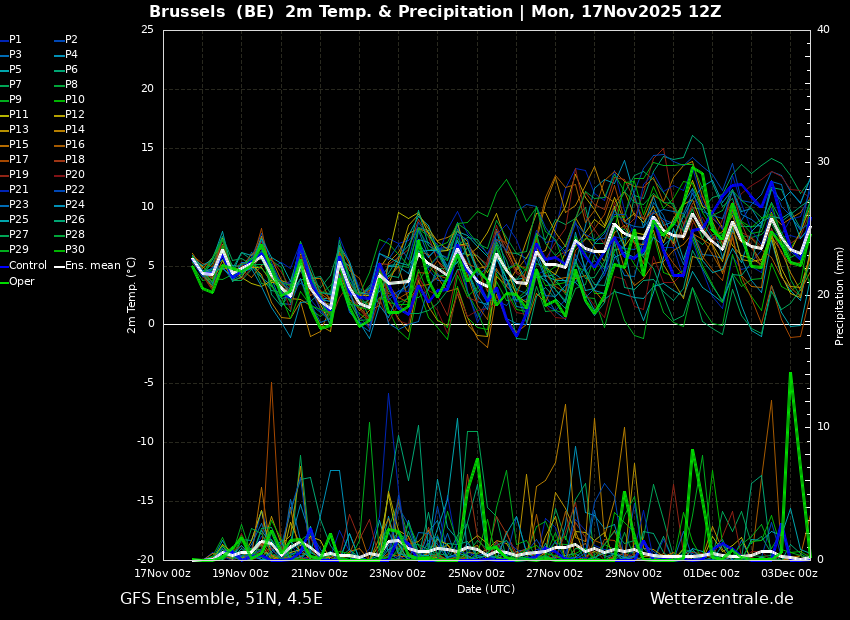The width and height of the screenshot is (850, 620).
Task: Select the P20 legend label
Action: [x=69, y=175]
